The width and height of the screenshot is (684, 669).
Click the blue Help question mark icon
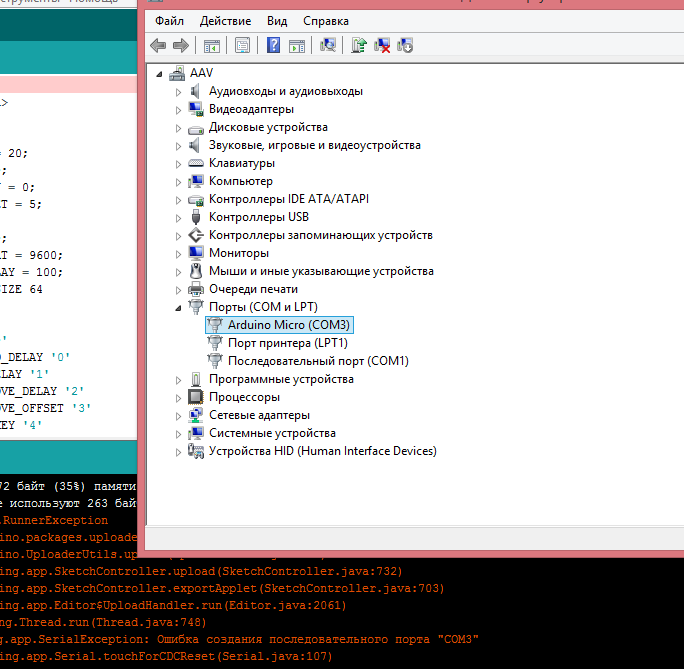[273, 45]
